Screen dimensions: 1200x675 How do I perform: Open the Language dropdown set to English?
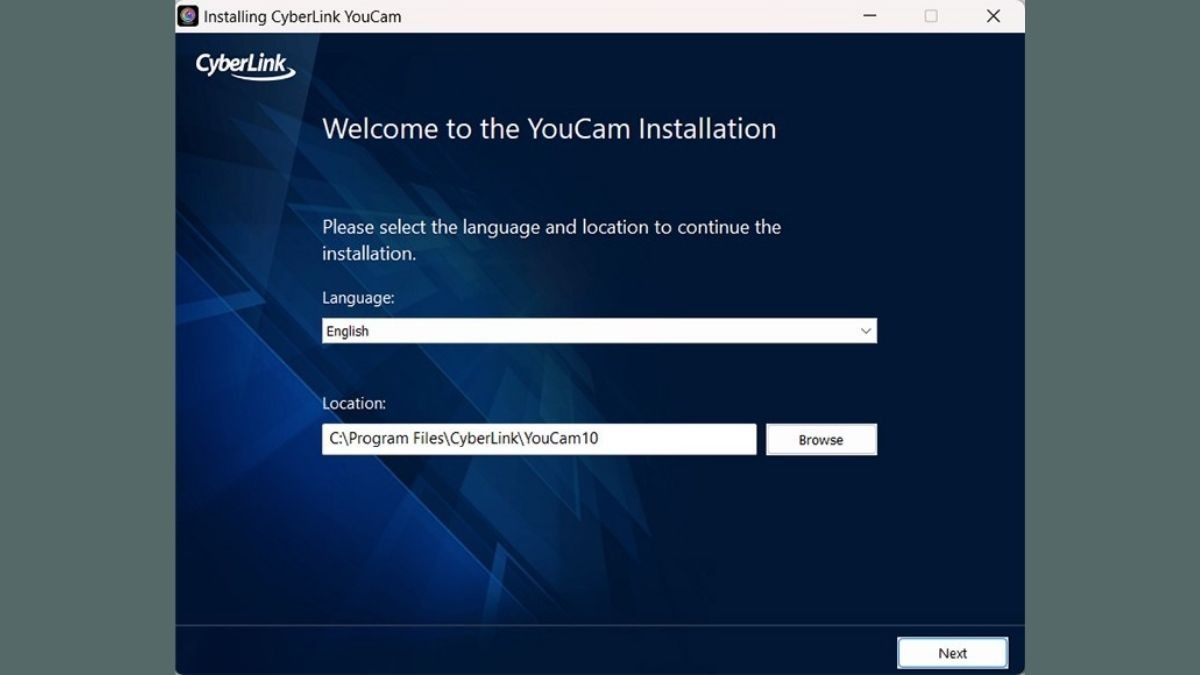[599, 331]
